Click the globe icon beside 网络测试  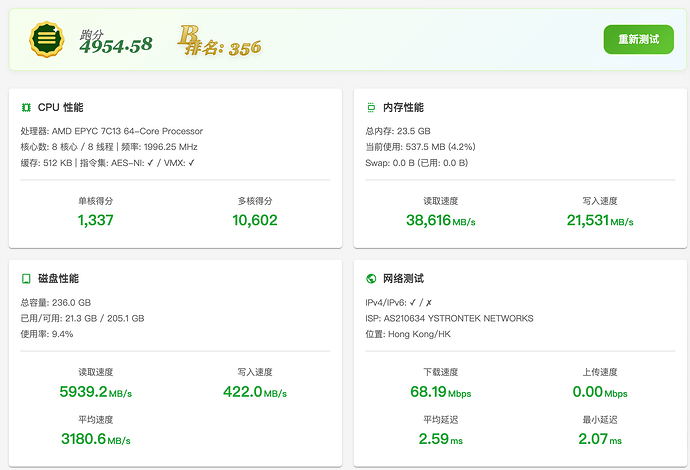click(x=371, y=279)
